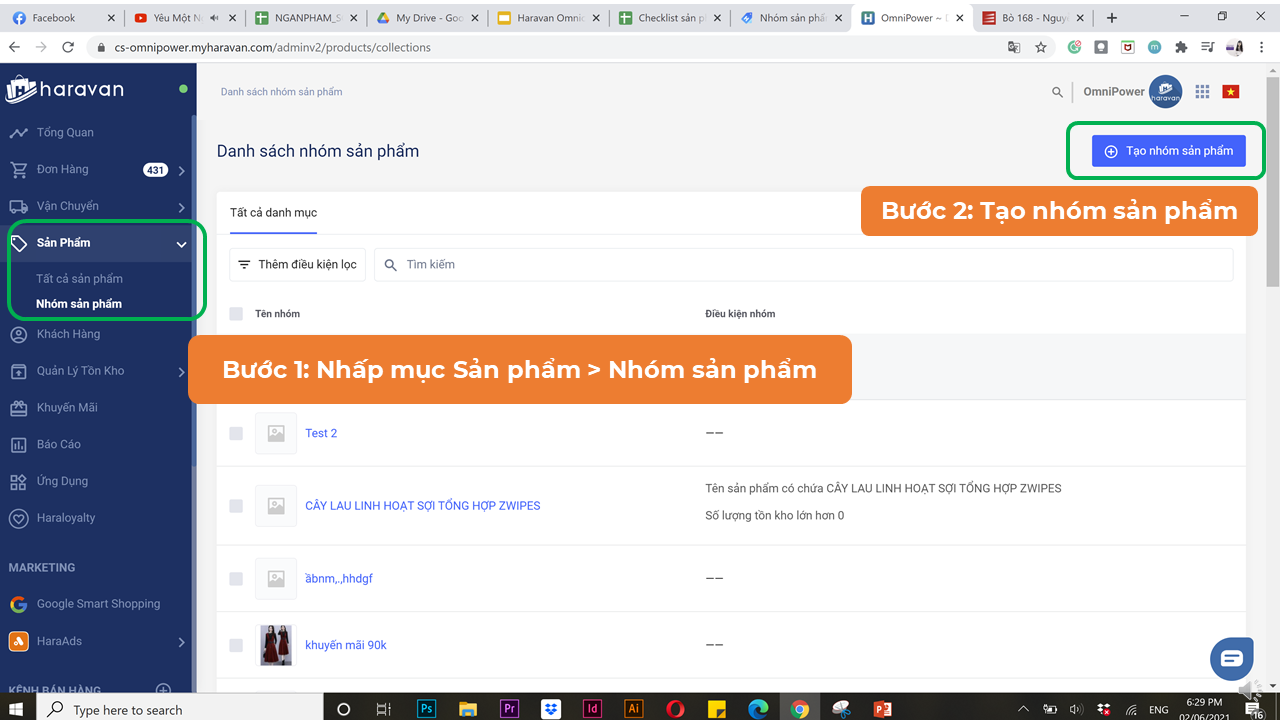
Task: Check the Test 2 row checkbox
Action: point(236,433)
